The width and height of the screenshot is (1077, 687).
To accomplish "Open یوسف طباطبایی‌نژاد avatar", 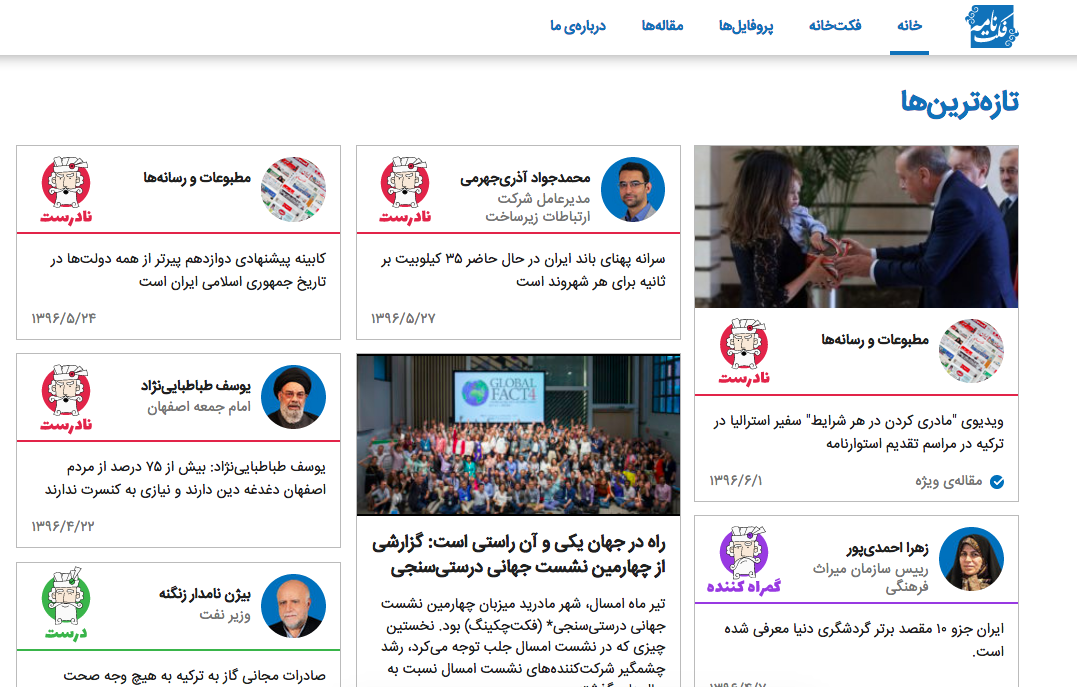I will tap(293, 397).
